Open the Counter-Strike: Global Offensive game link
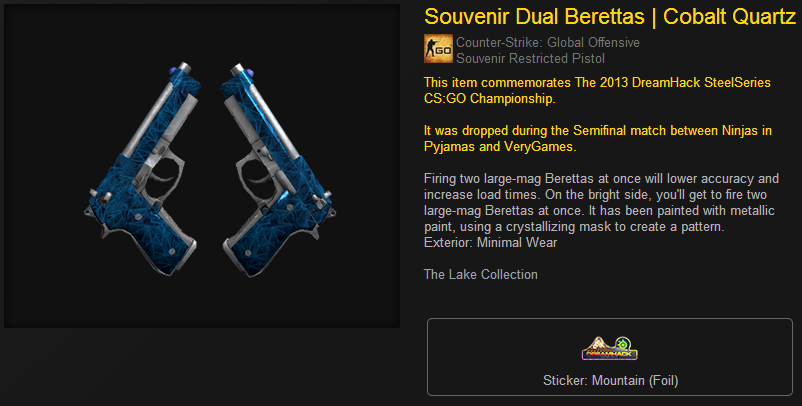 [x=548, y=42]
